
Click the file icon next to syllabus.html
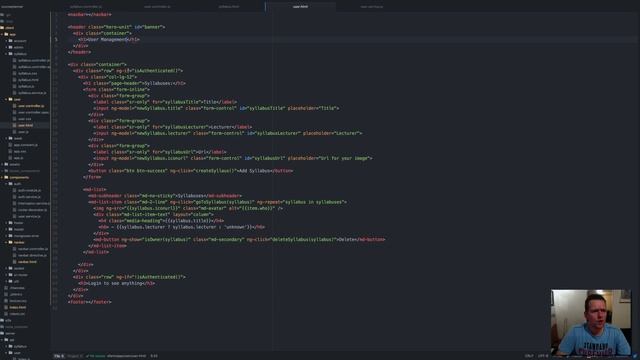coord(15,80)
